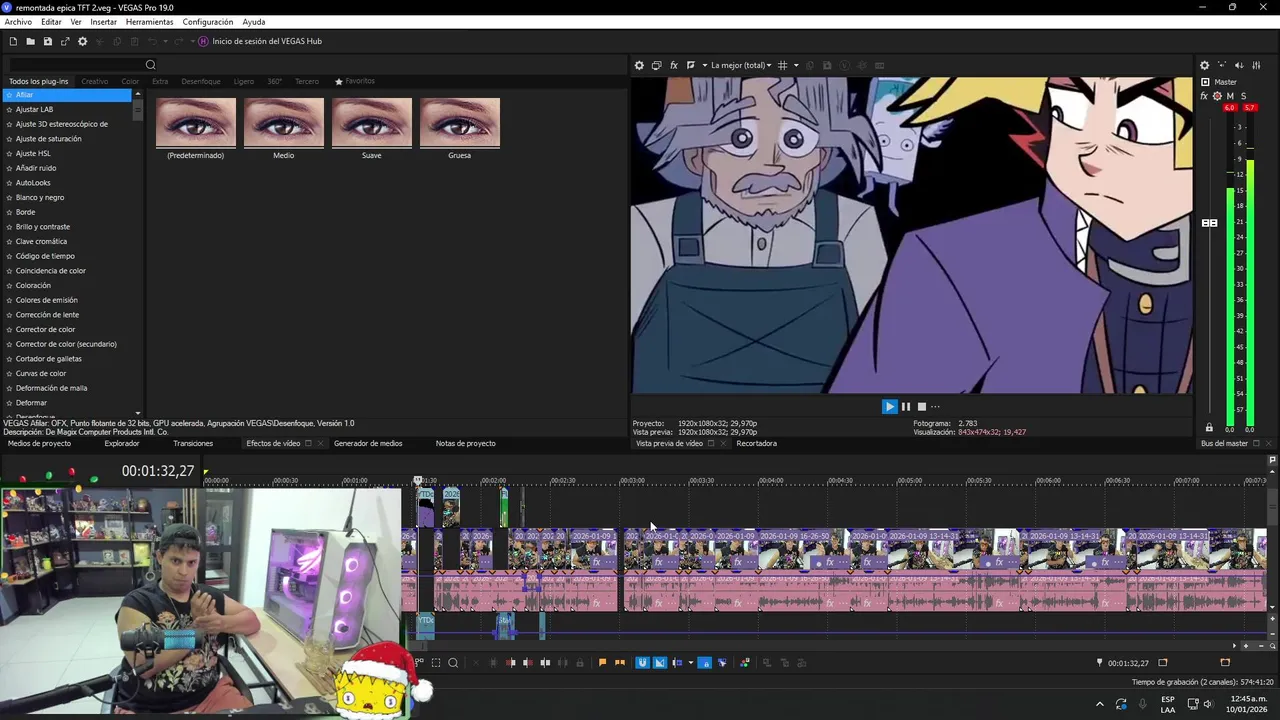This screenshot has width=1280, height=720.
Task: Switch to the Recortadora tab
Action: pos(756,443)
